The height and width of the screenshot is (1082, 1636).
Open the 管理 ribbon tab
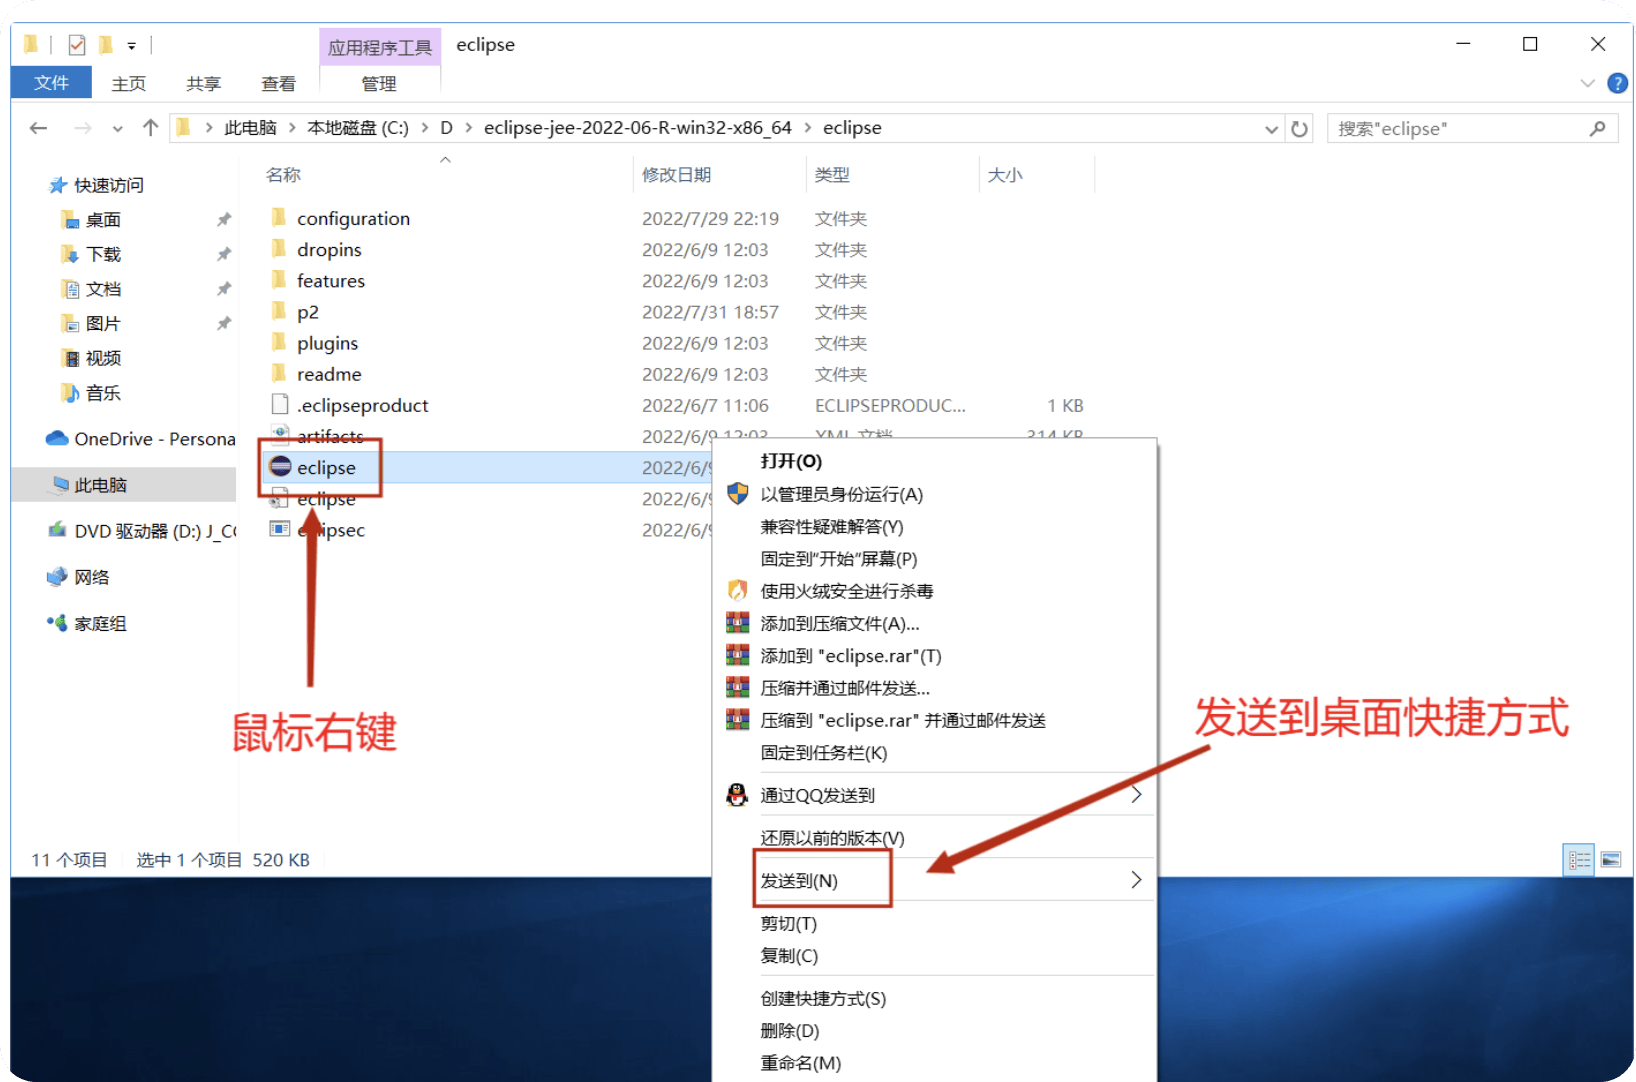pyautogui.click(x=379, y=84)
